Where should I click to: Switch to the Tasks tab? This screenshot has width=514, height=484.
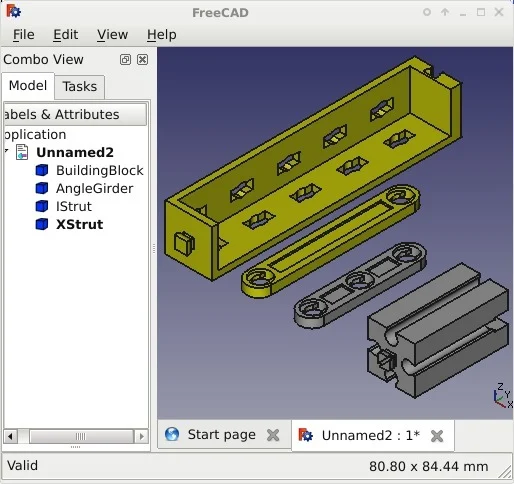coord(80,87)
